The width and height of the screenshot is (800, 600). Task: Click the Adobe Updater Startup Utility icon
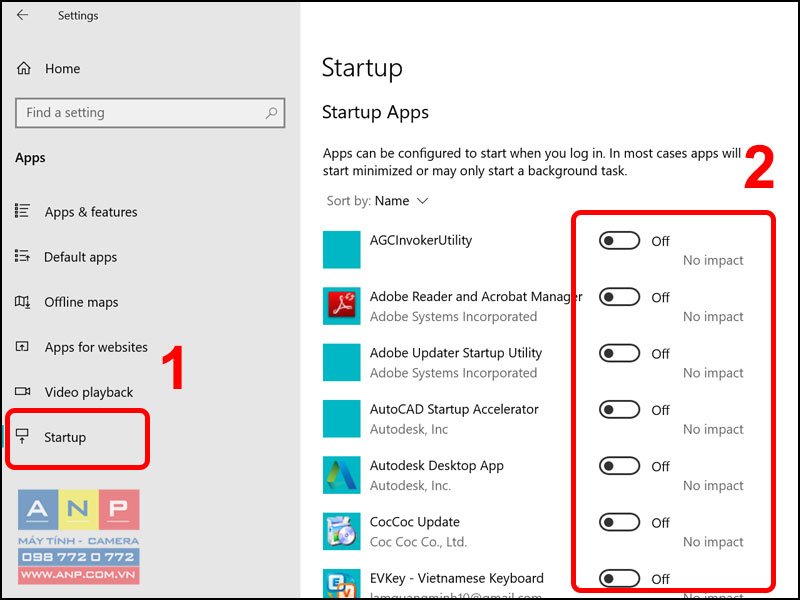tap(341, 362)
